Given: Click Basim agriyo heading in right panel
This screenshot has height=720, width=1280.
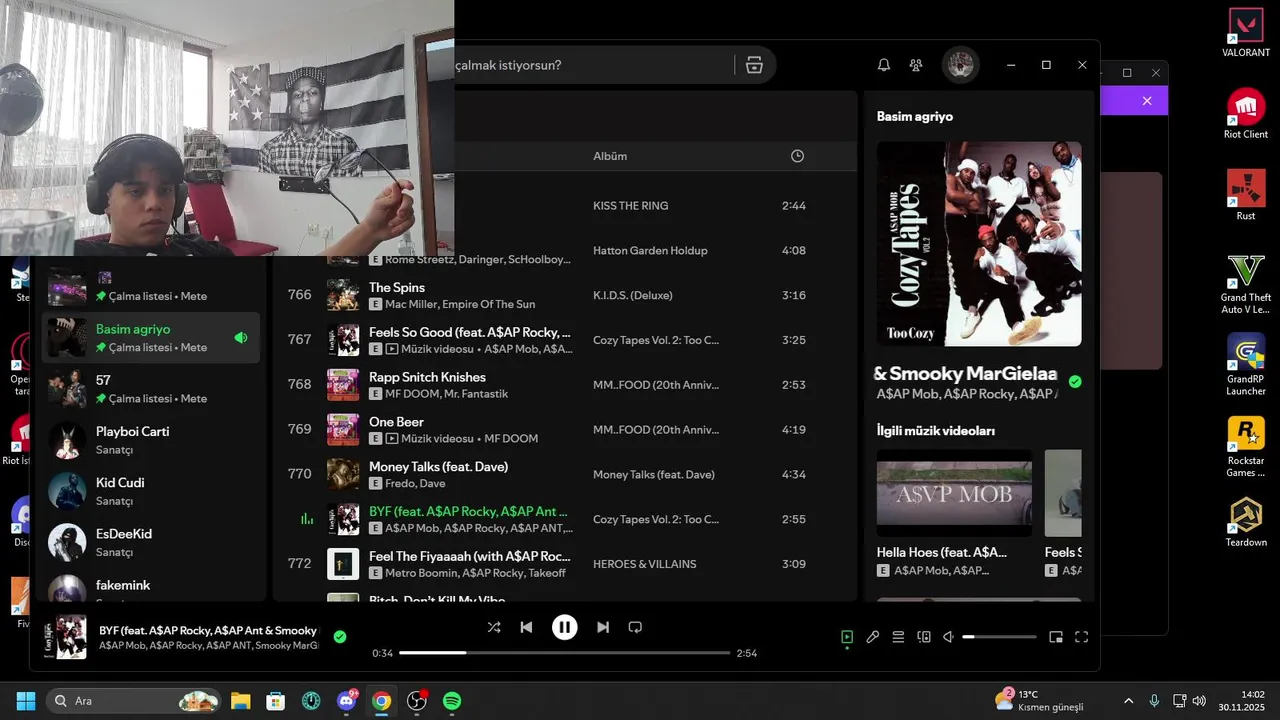Looking at the screenshot, I should (x=915, y=116).
